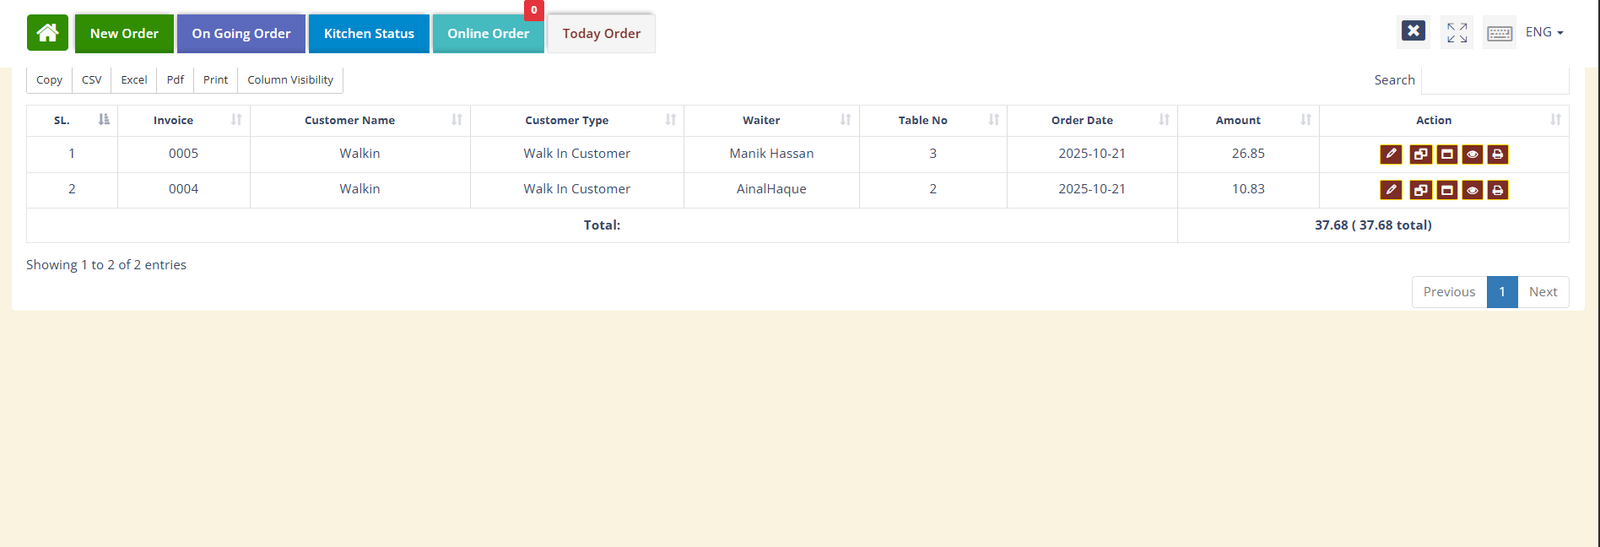Start a New Order

[x=124, y=34]
